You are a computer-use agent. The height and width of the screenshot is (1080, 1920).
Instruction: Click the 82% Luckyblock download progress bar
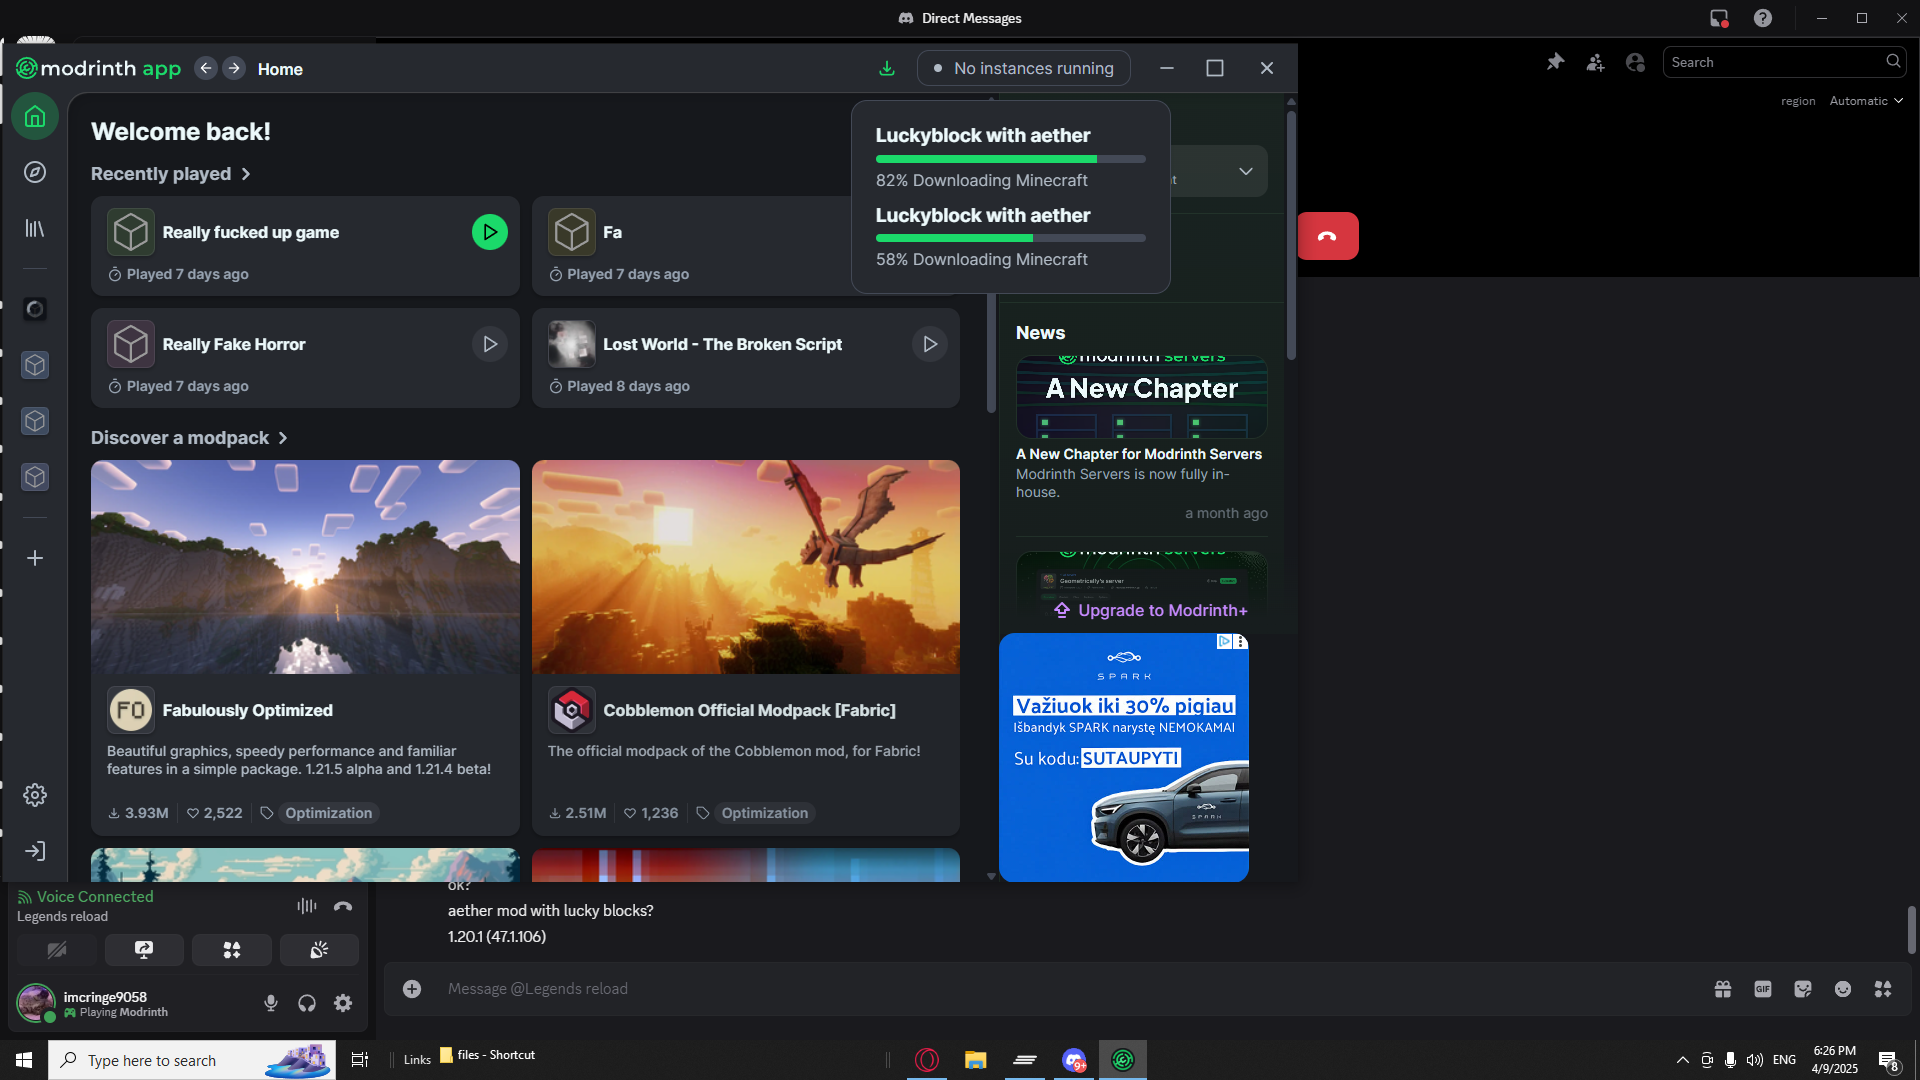tap(1011, 159)
